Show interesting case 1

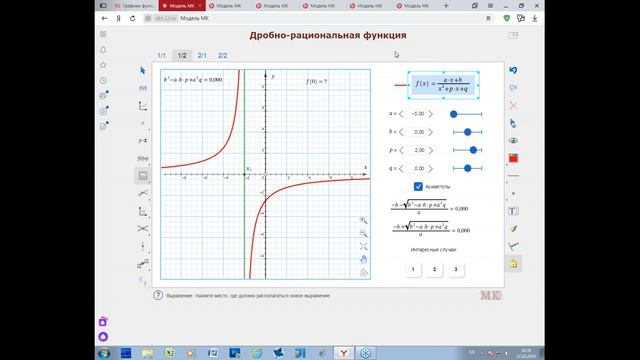(x=413, y=269)
